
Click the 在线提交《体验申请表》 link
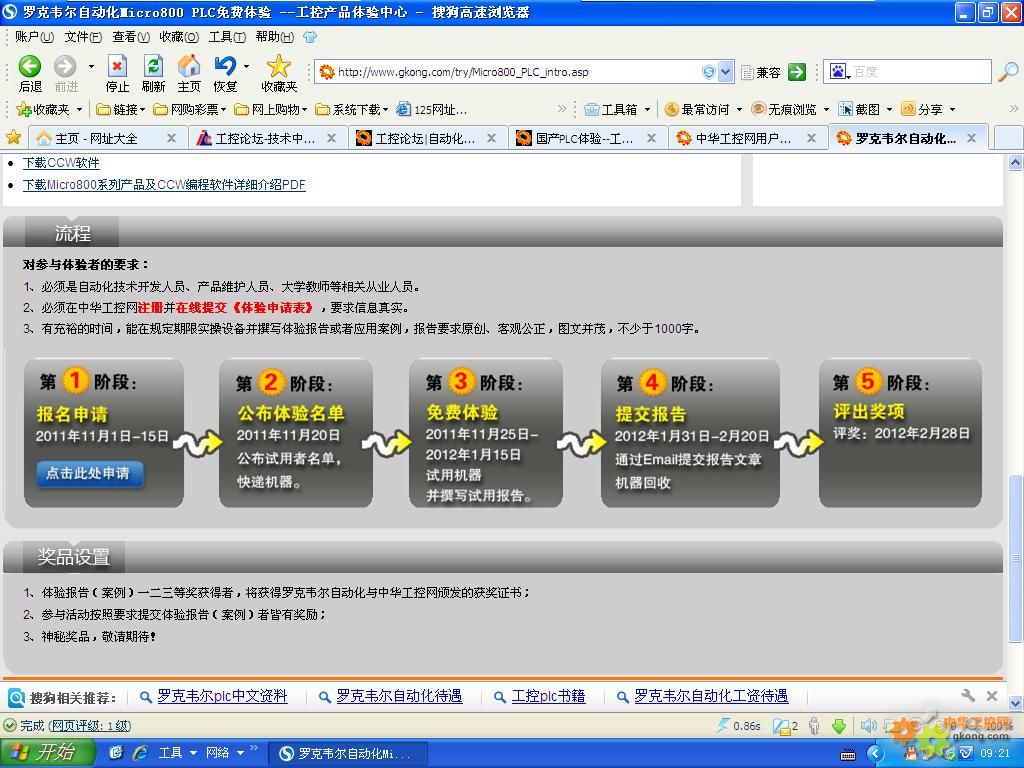point(246,307)
